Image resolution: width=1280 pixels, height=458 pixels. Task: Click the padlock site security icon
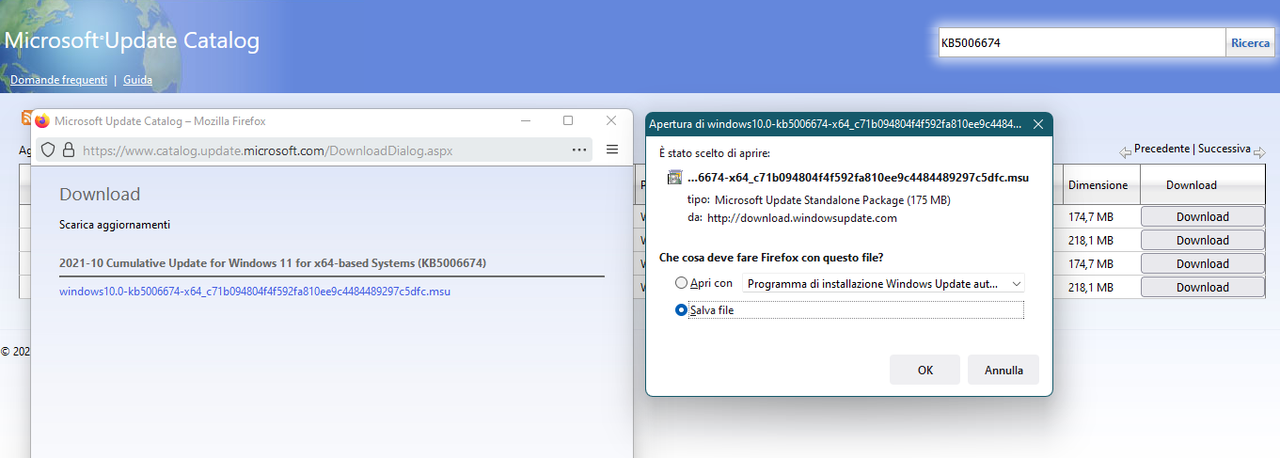click(x=68, y=150)
